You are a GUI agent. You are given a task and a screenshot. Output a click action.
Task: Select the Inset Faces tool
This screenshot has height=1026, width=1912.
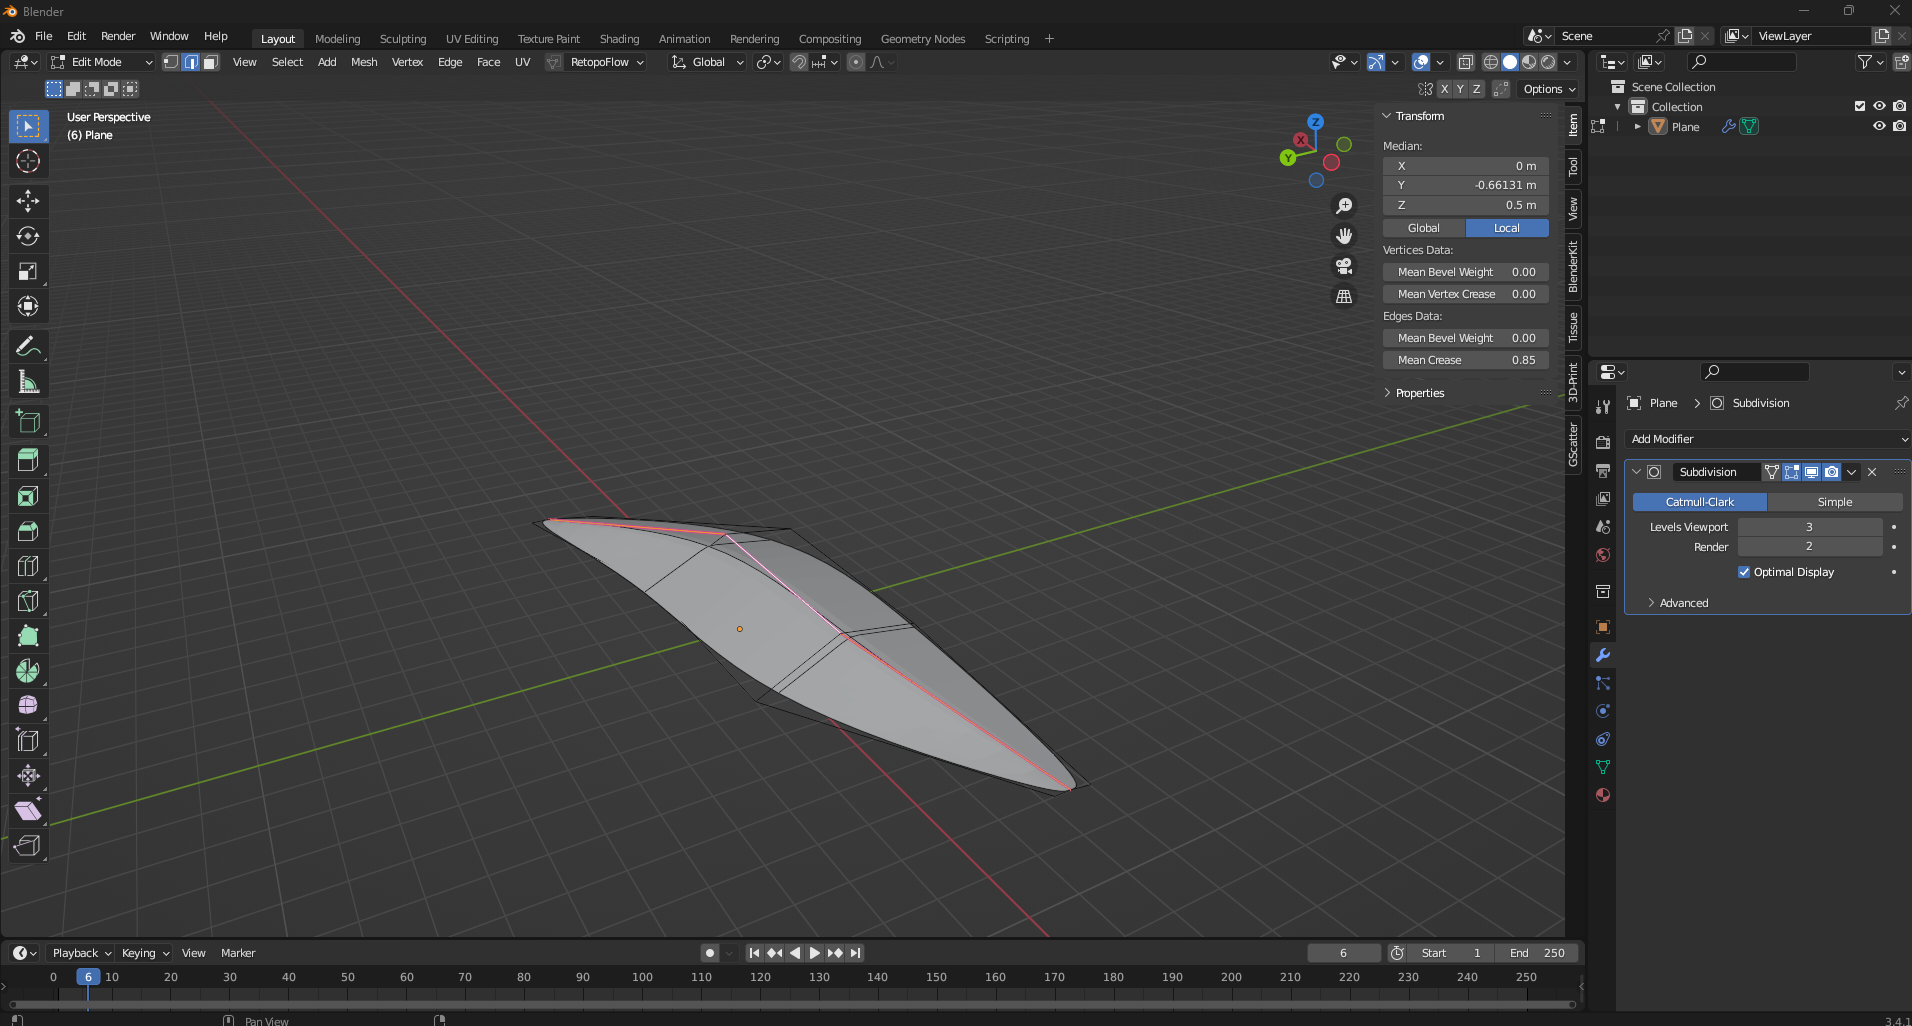28,496
